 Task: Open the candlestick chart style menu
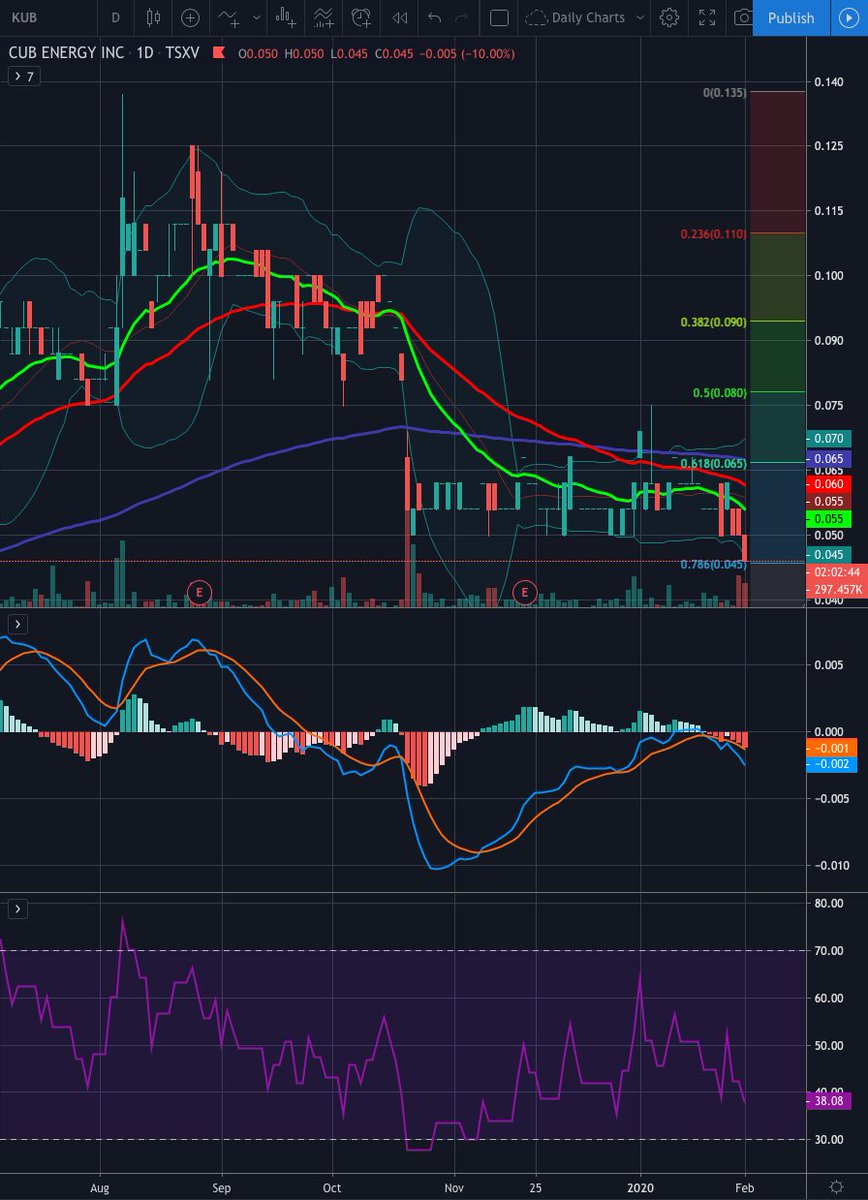(x=153, y=17)
